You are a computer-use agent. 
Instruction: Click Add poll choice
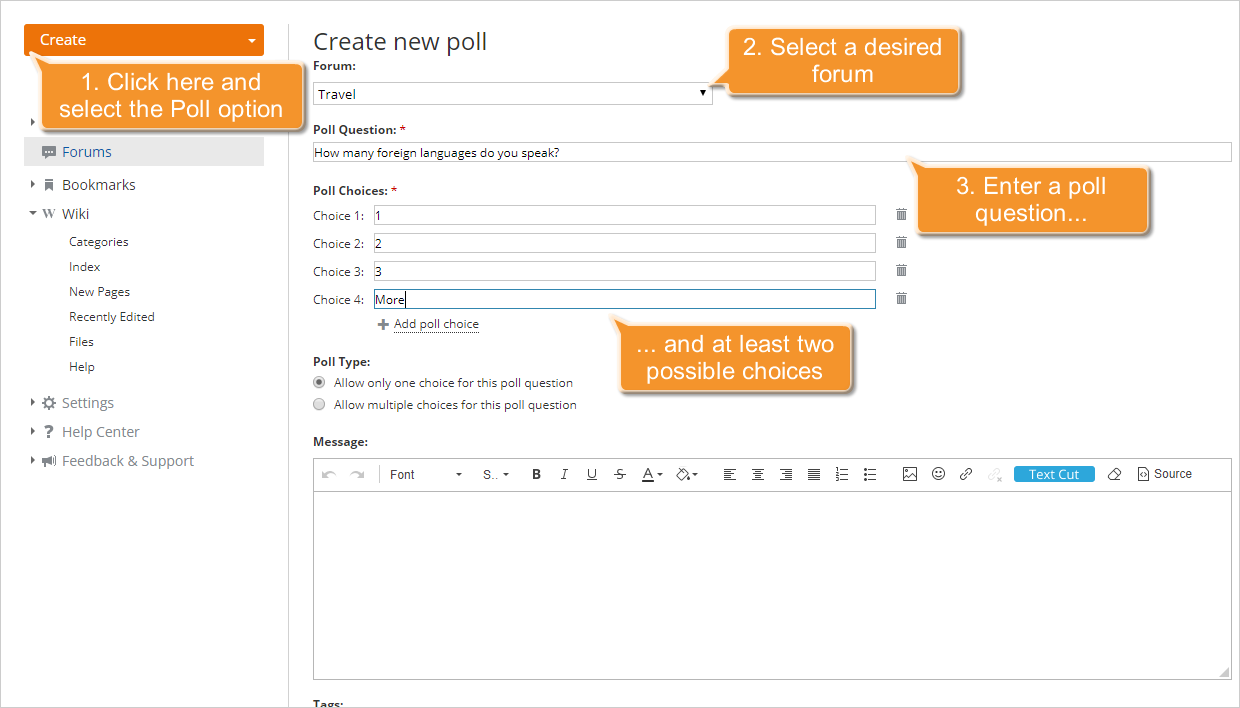pos(436,324)
